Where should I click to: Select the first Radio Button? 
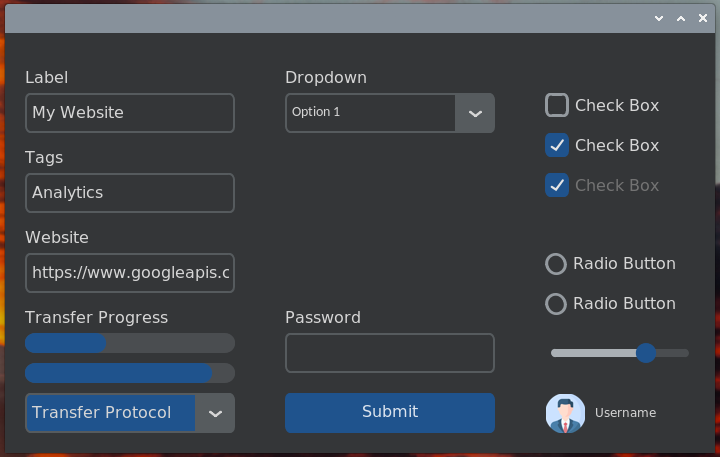[556, 264]
